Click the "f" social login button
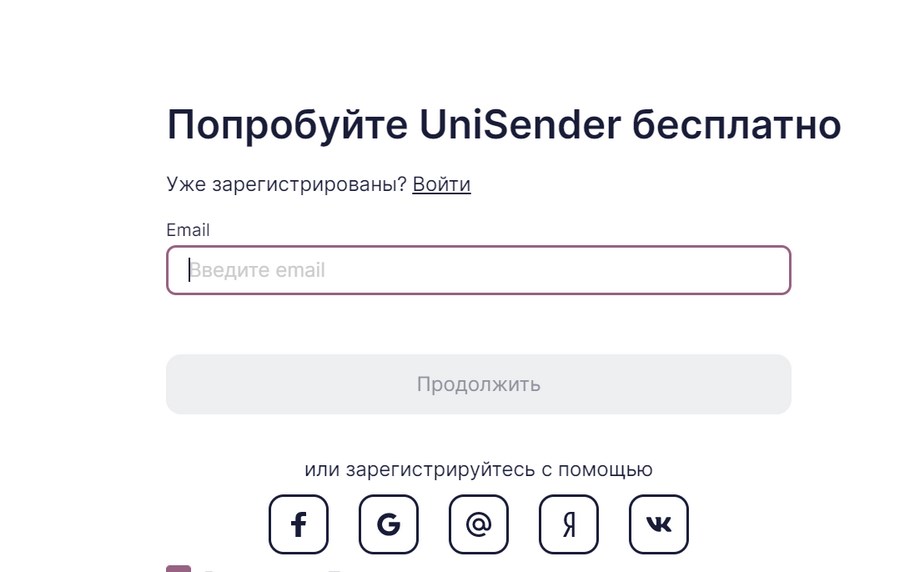 298,524
